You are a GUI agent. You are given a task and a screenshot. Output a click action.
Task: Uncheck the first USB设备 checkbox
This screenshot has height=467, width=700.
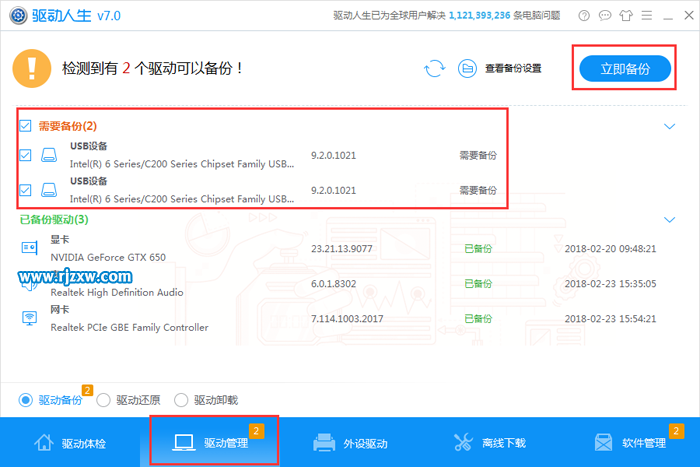tap(25, 155)
